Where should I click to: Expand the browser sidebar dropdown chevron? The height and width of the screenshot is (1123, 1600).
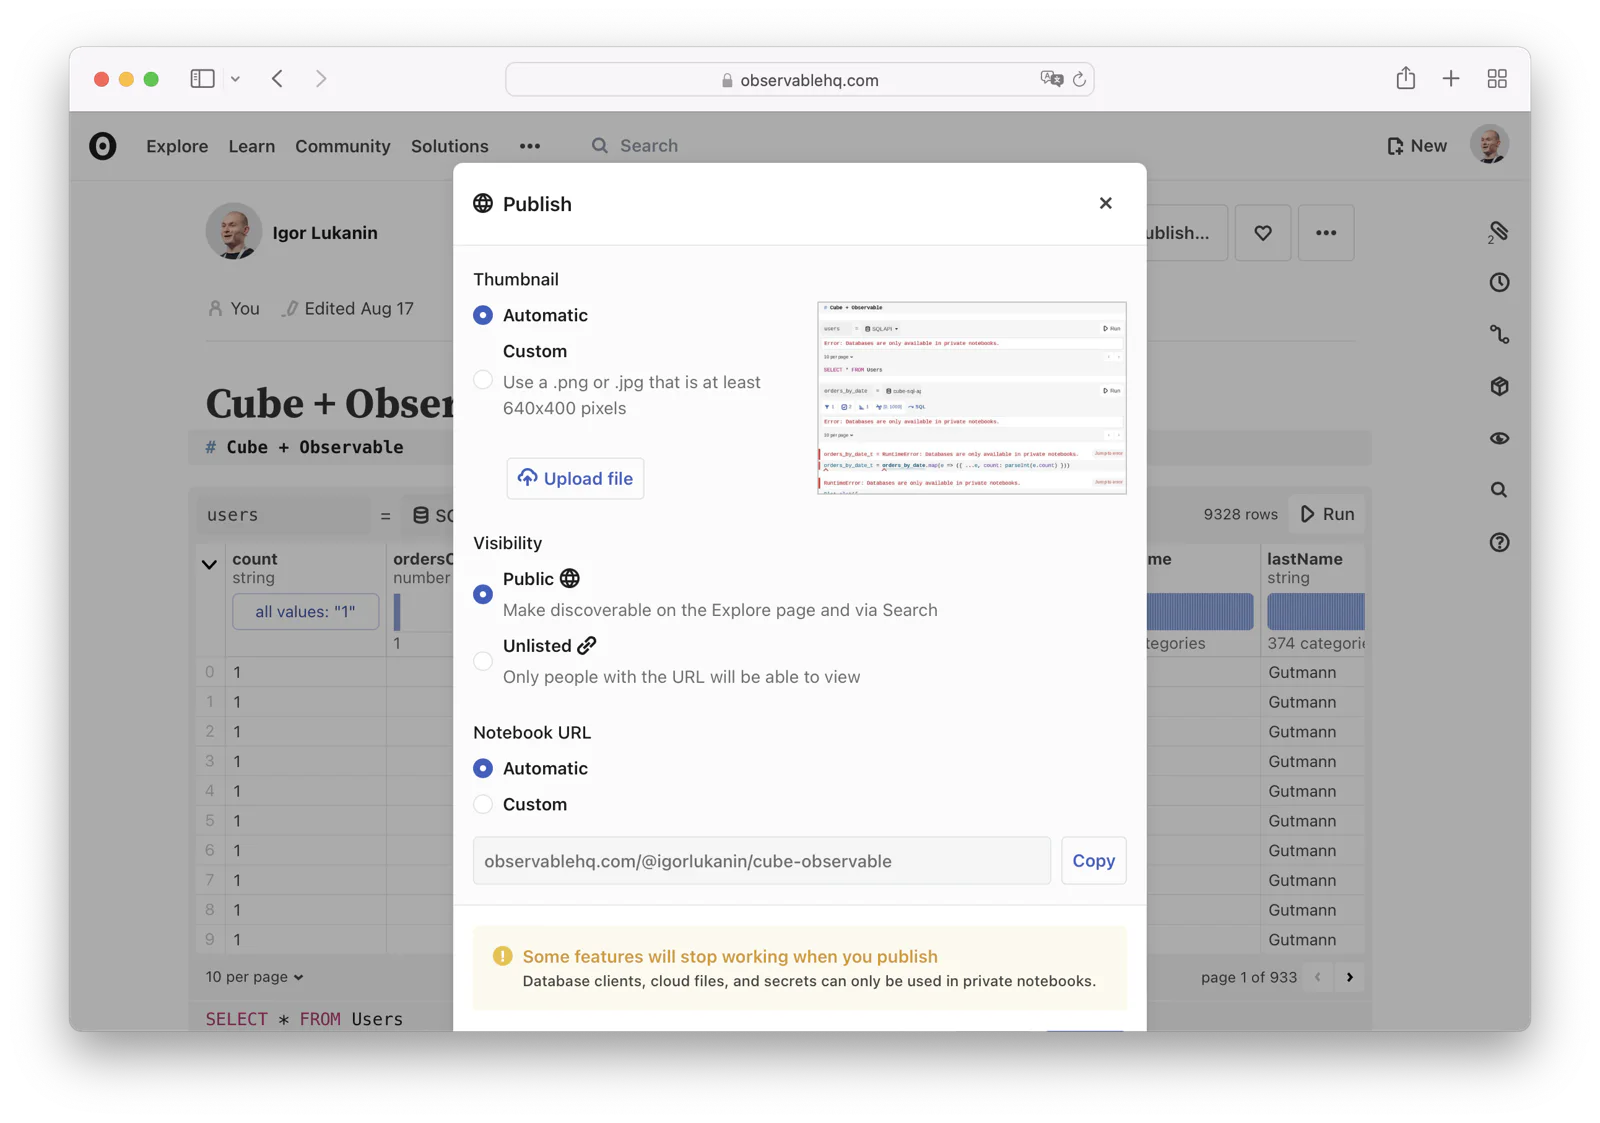click(235, 79)
